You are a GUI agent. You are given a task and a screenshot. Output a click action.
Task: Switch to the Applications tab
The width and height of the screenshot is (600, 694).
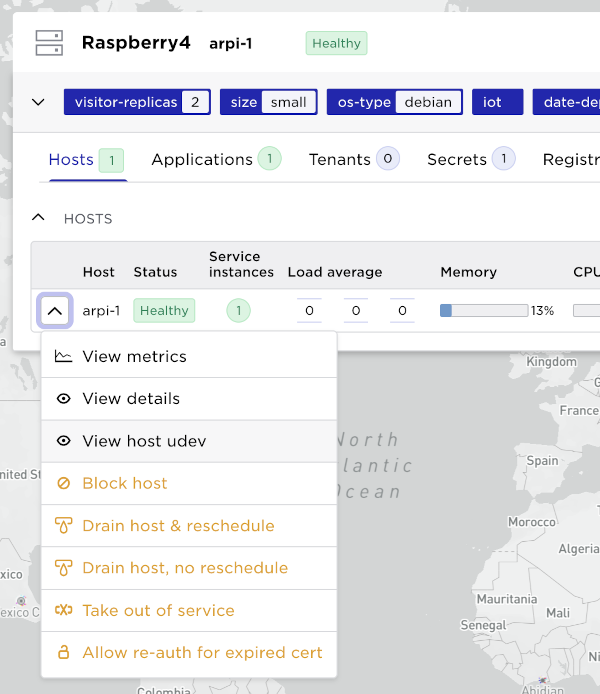pyautogui.click(x=202, y=159)
